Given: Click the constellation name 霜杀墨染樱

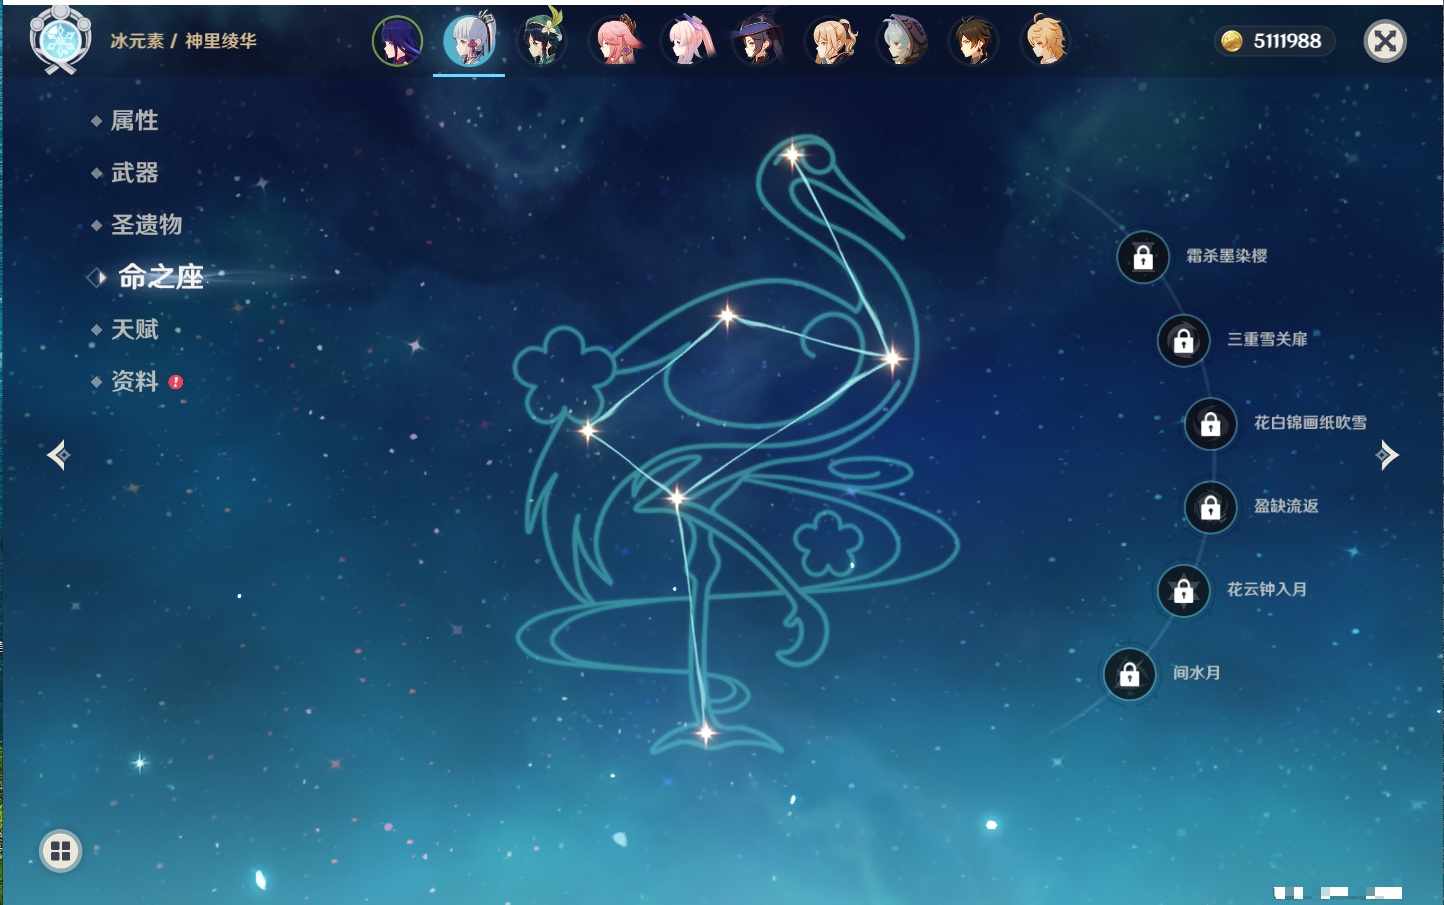Looking at the screenshot, I should 1227,256.
